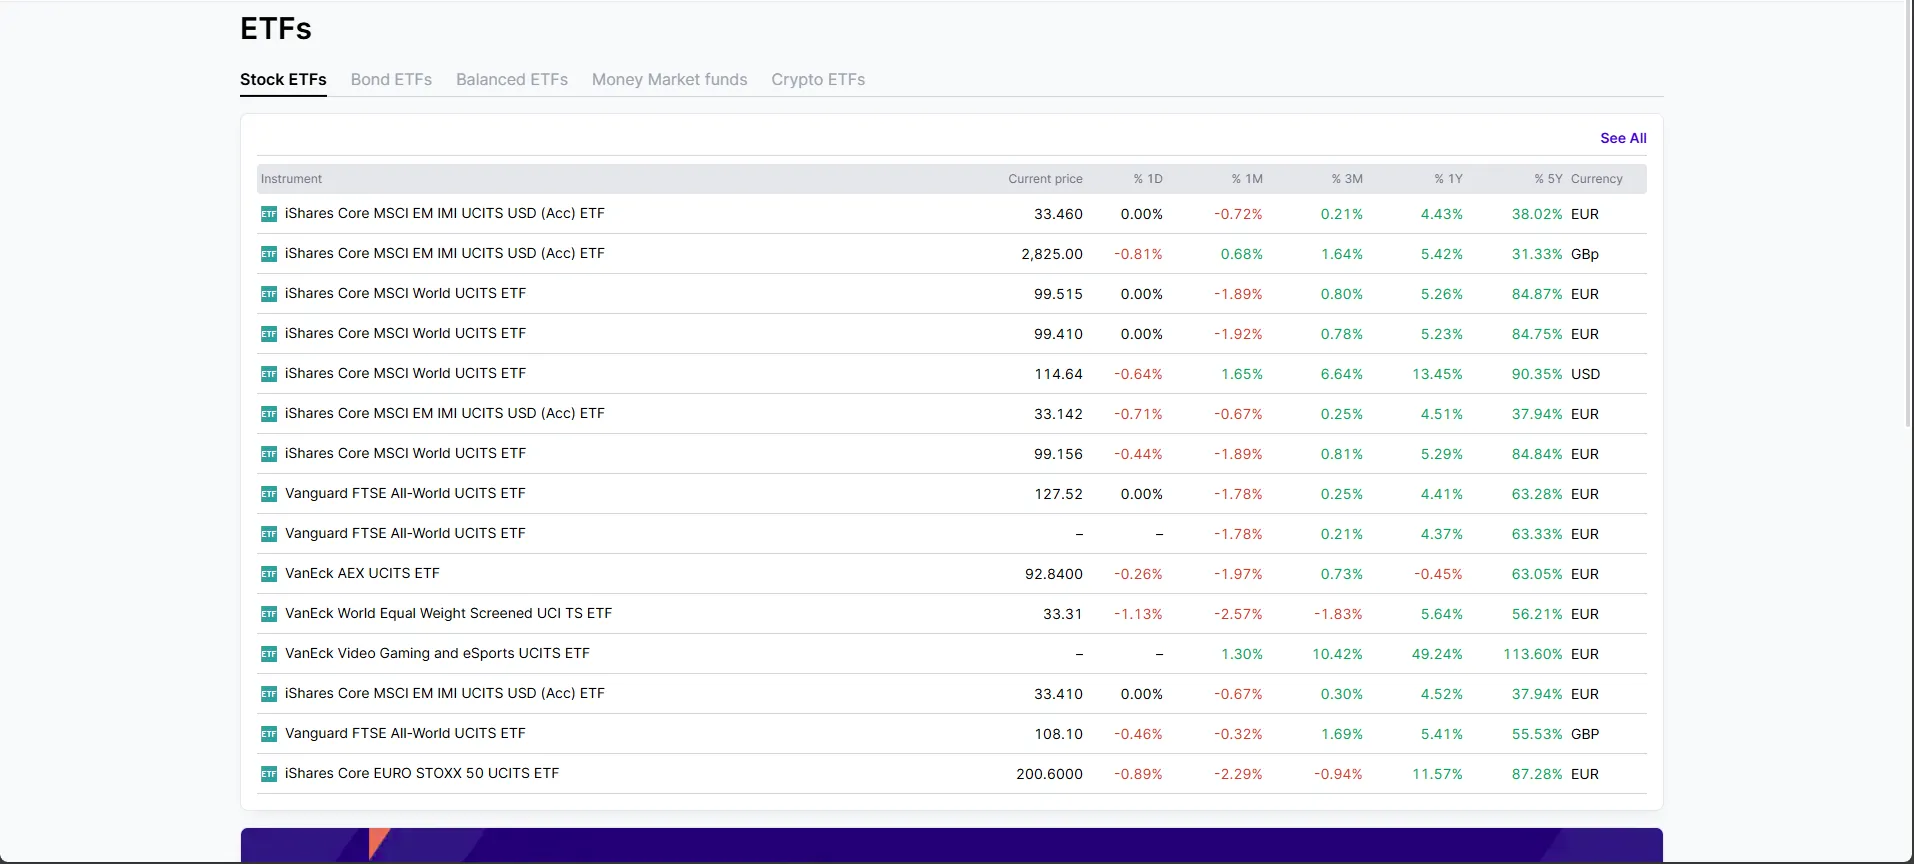Click the 13.45% one-year value
Image resolution: width=1914 pixels, height=864 pixels.
point(1437,374)
